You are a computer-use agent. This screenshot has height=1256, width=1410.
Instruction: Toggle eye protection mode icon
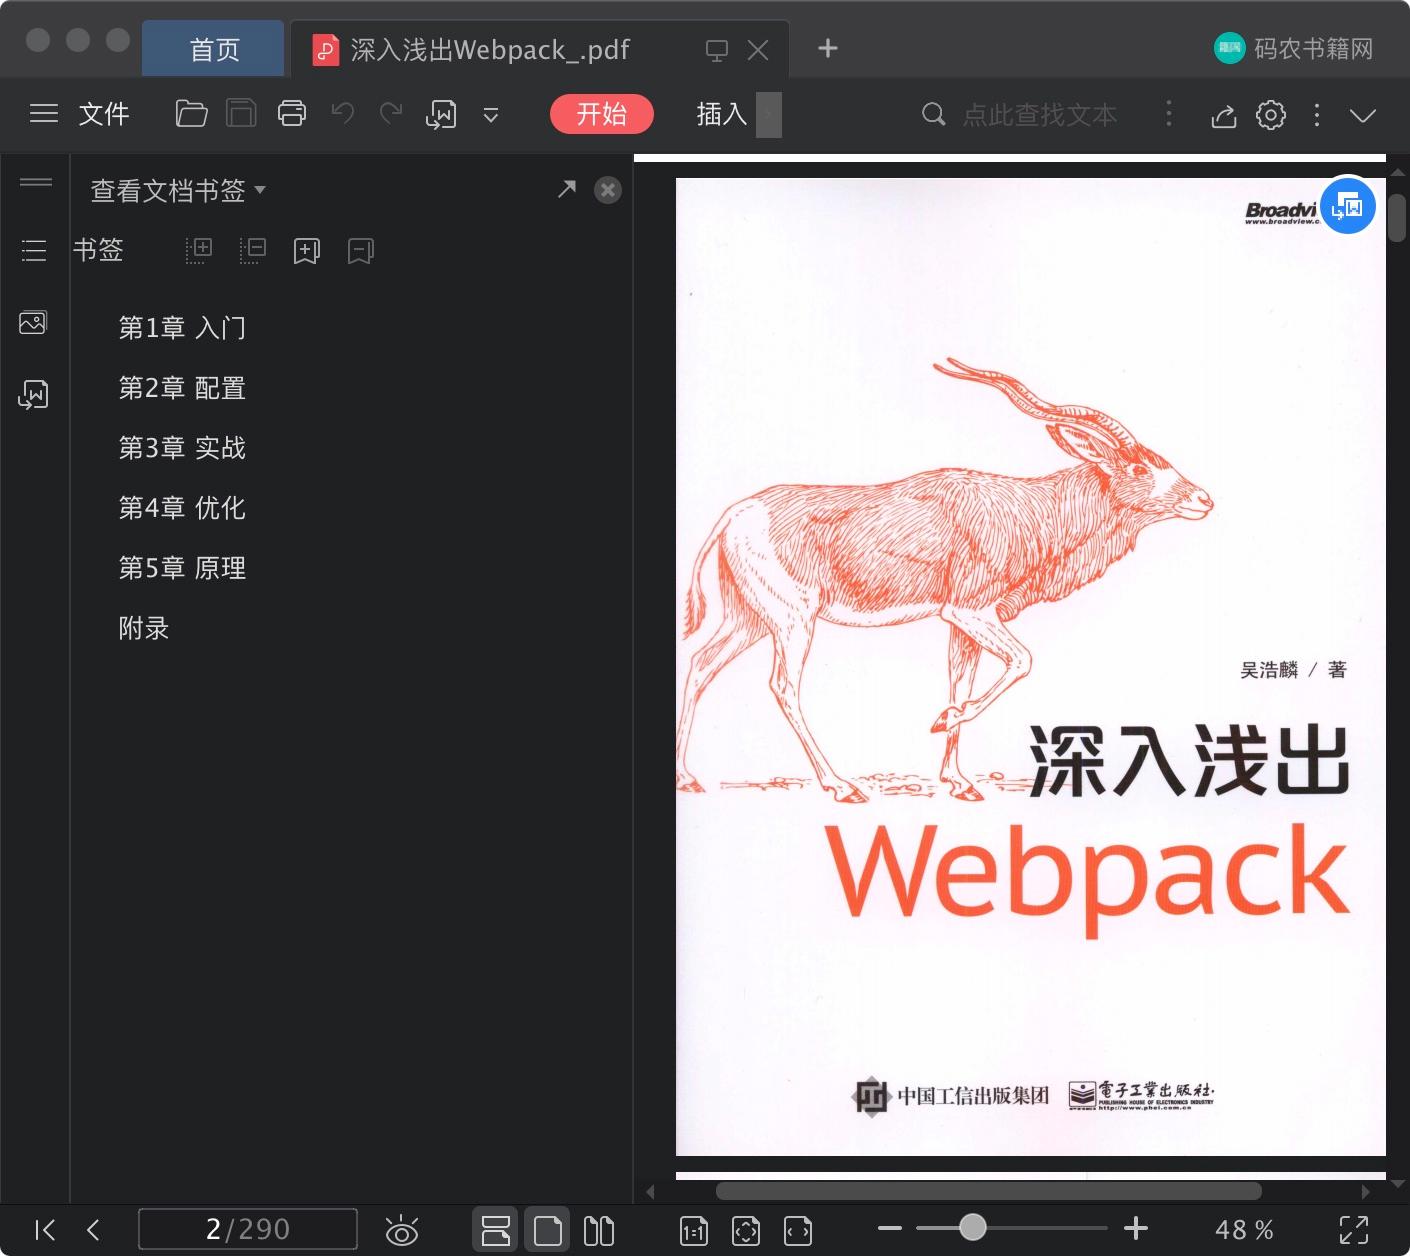pos(402,1230)
